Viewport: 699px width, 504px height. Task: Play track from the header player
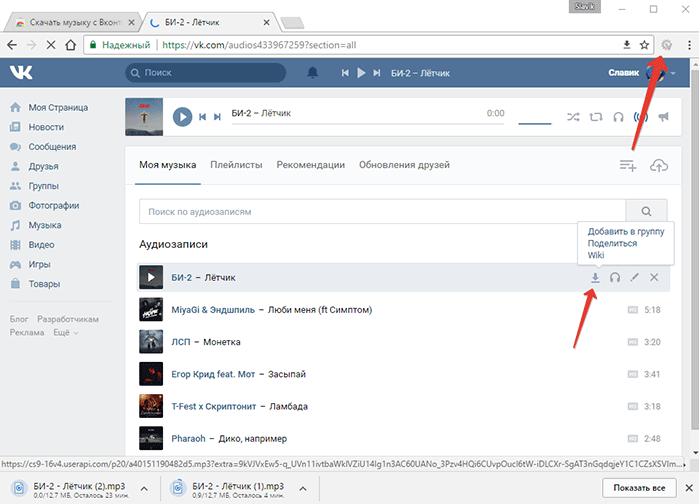point(361,73)
